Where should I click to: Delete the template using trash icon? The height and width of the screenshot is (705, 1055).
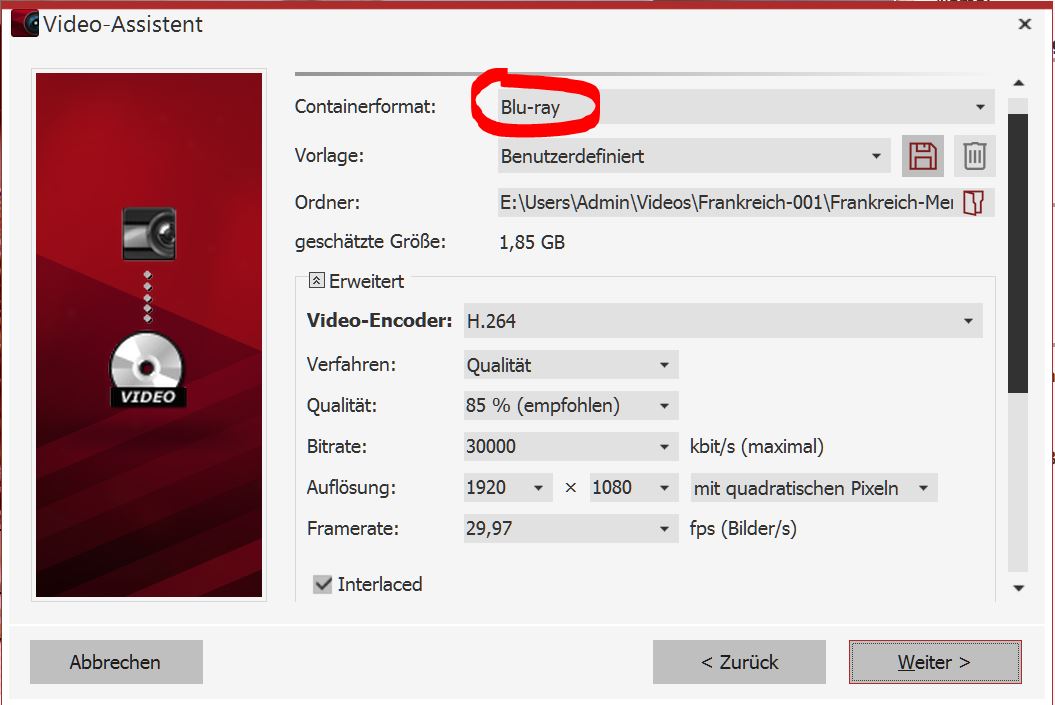[974, 156]
